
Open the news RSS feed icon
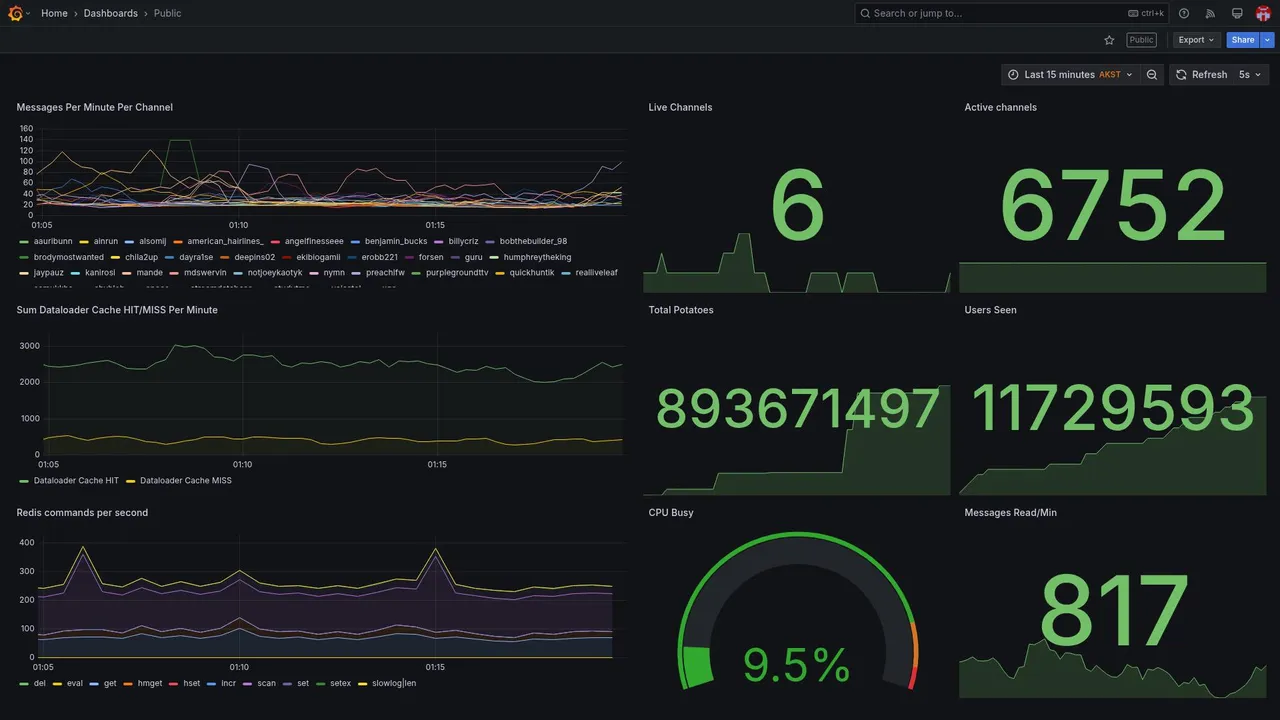1210,13
